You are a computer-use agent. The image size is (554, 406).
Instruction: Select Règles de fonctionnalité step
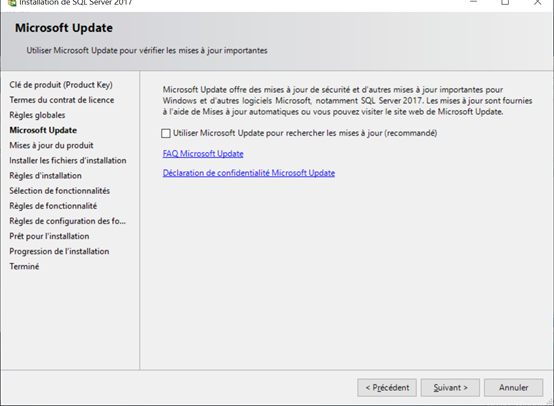(x=53, y=206)
